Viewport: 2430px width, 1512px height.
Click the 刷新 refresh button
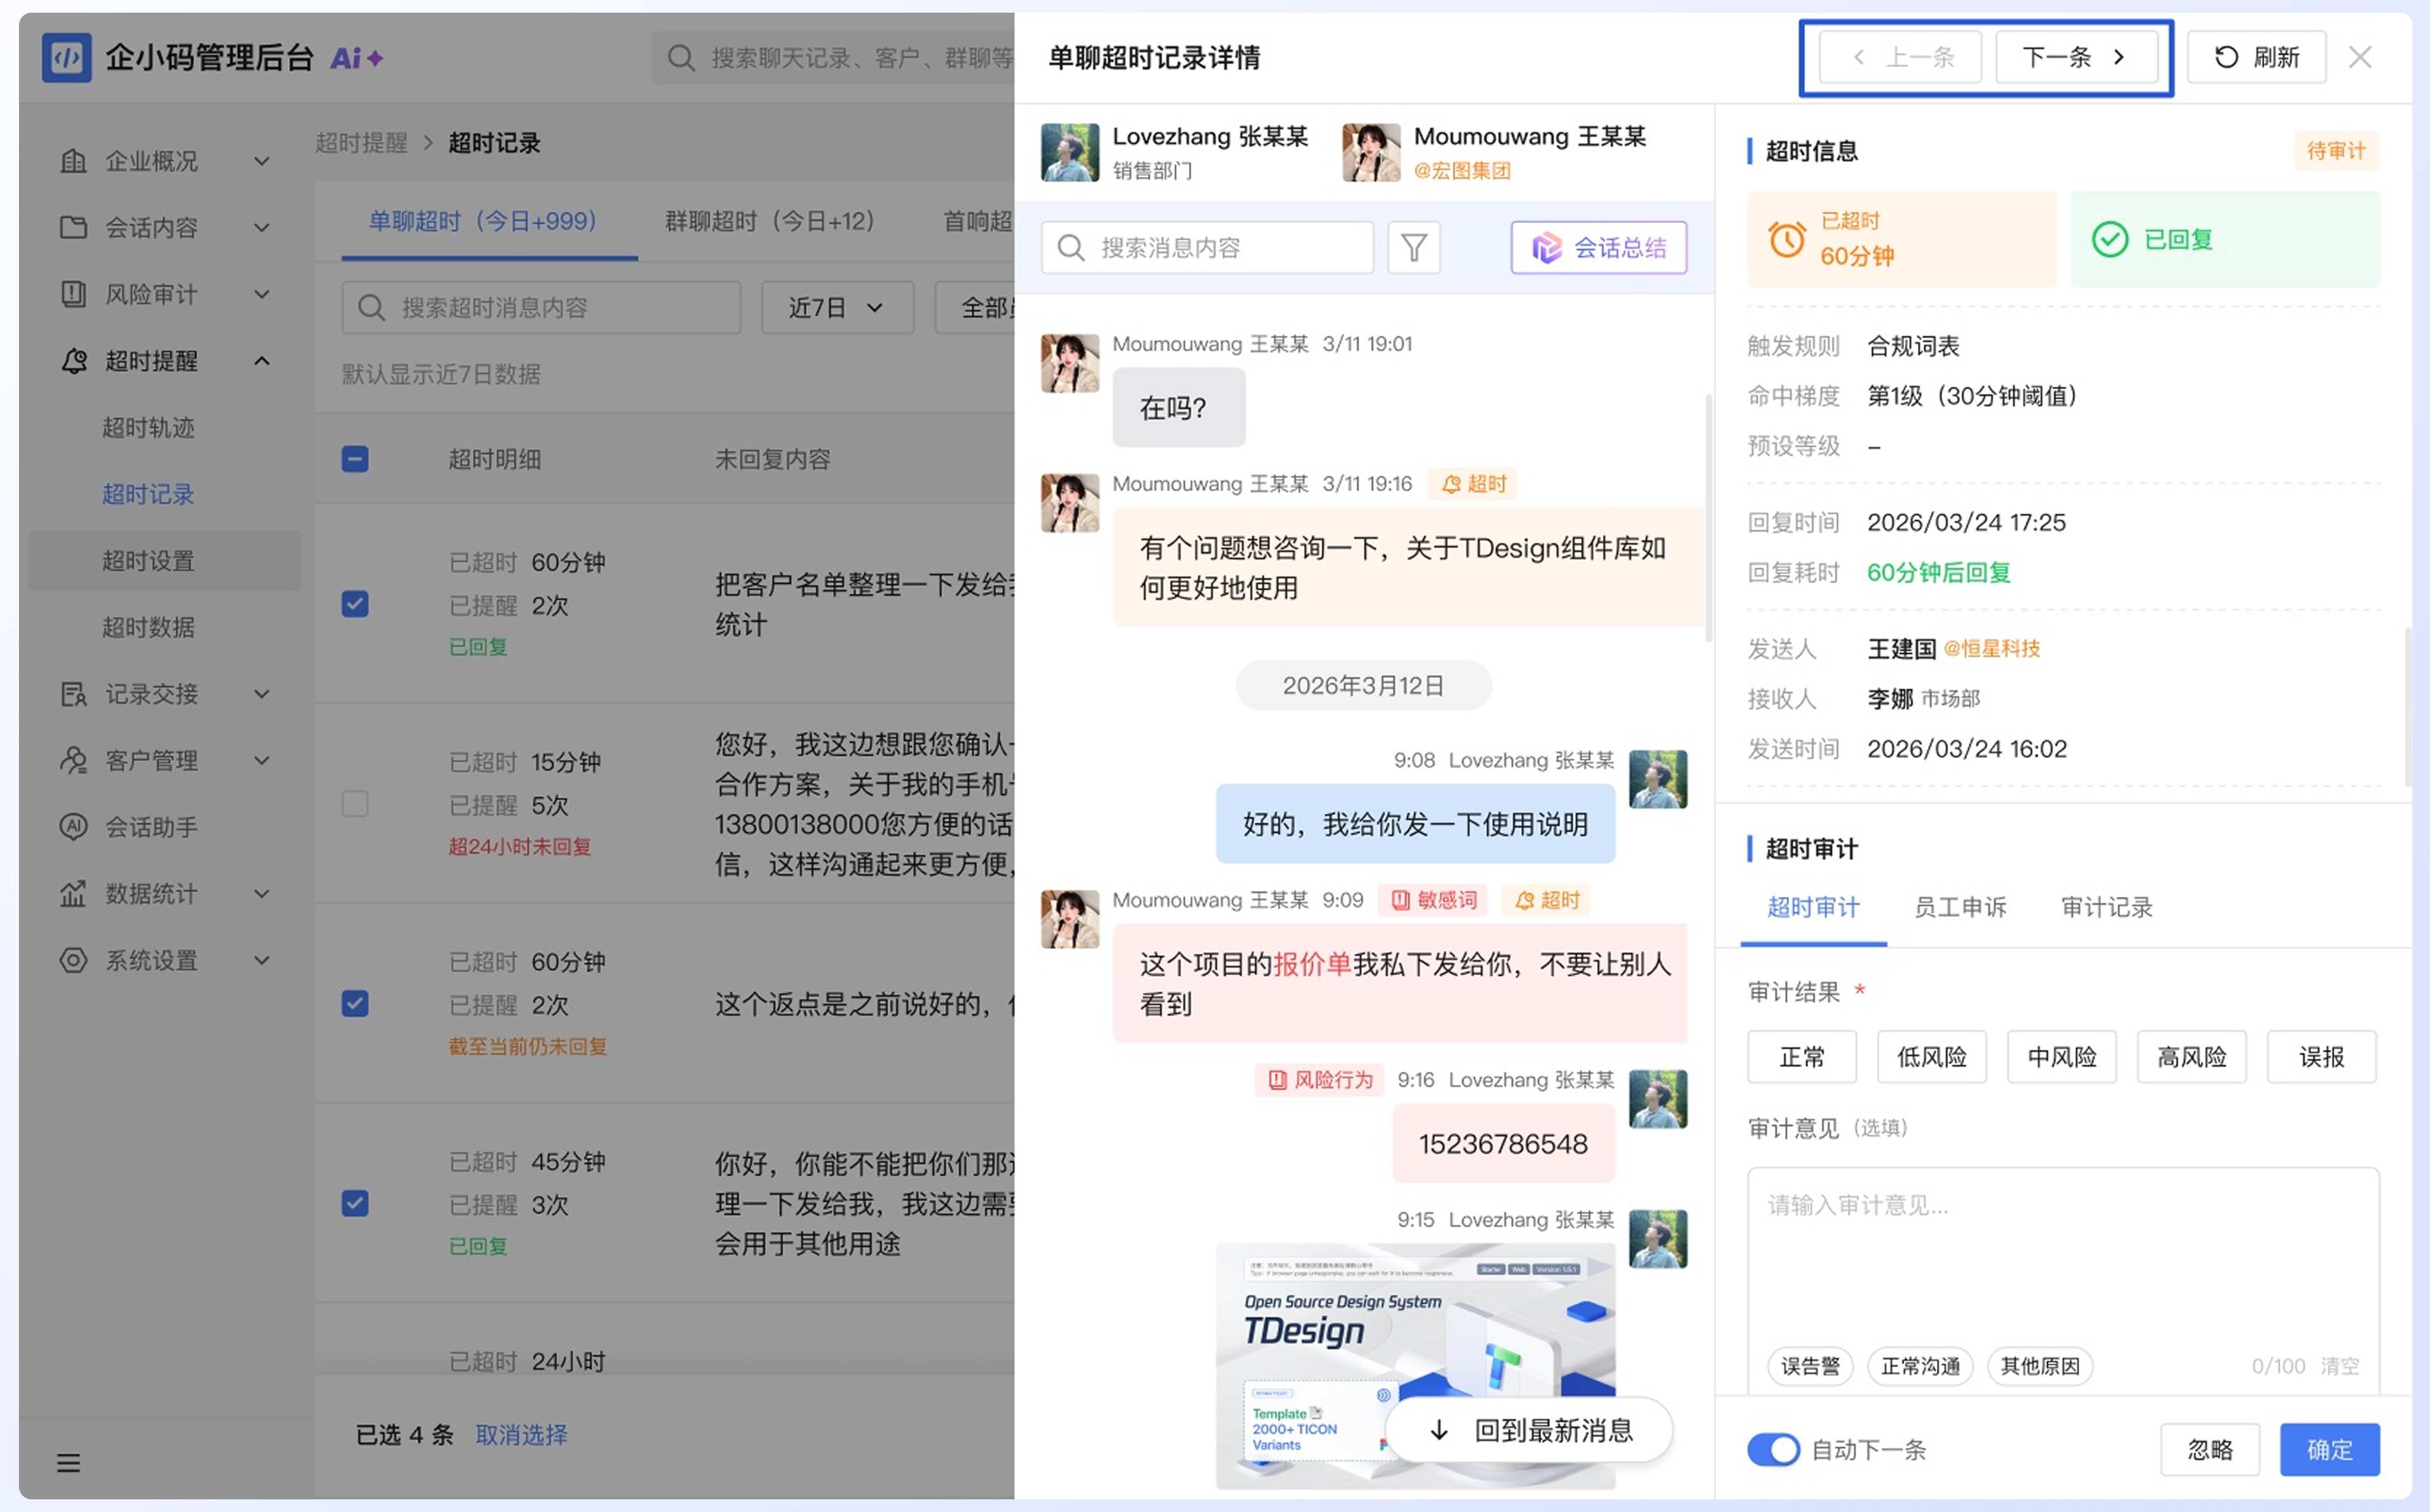[2256, 57]
